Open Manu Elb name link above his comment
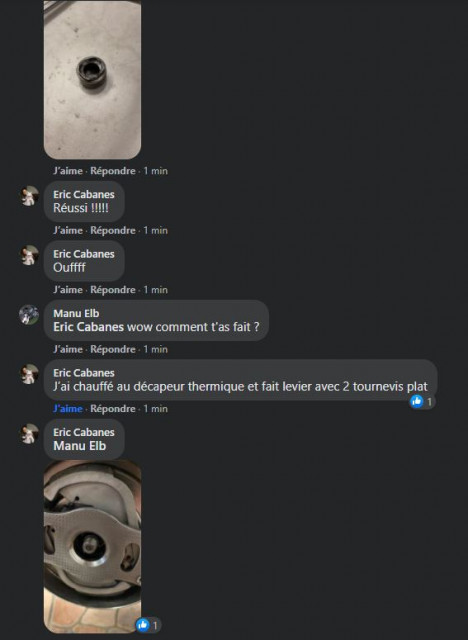The image size is (468, 640). (x=76, y=313)
